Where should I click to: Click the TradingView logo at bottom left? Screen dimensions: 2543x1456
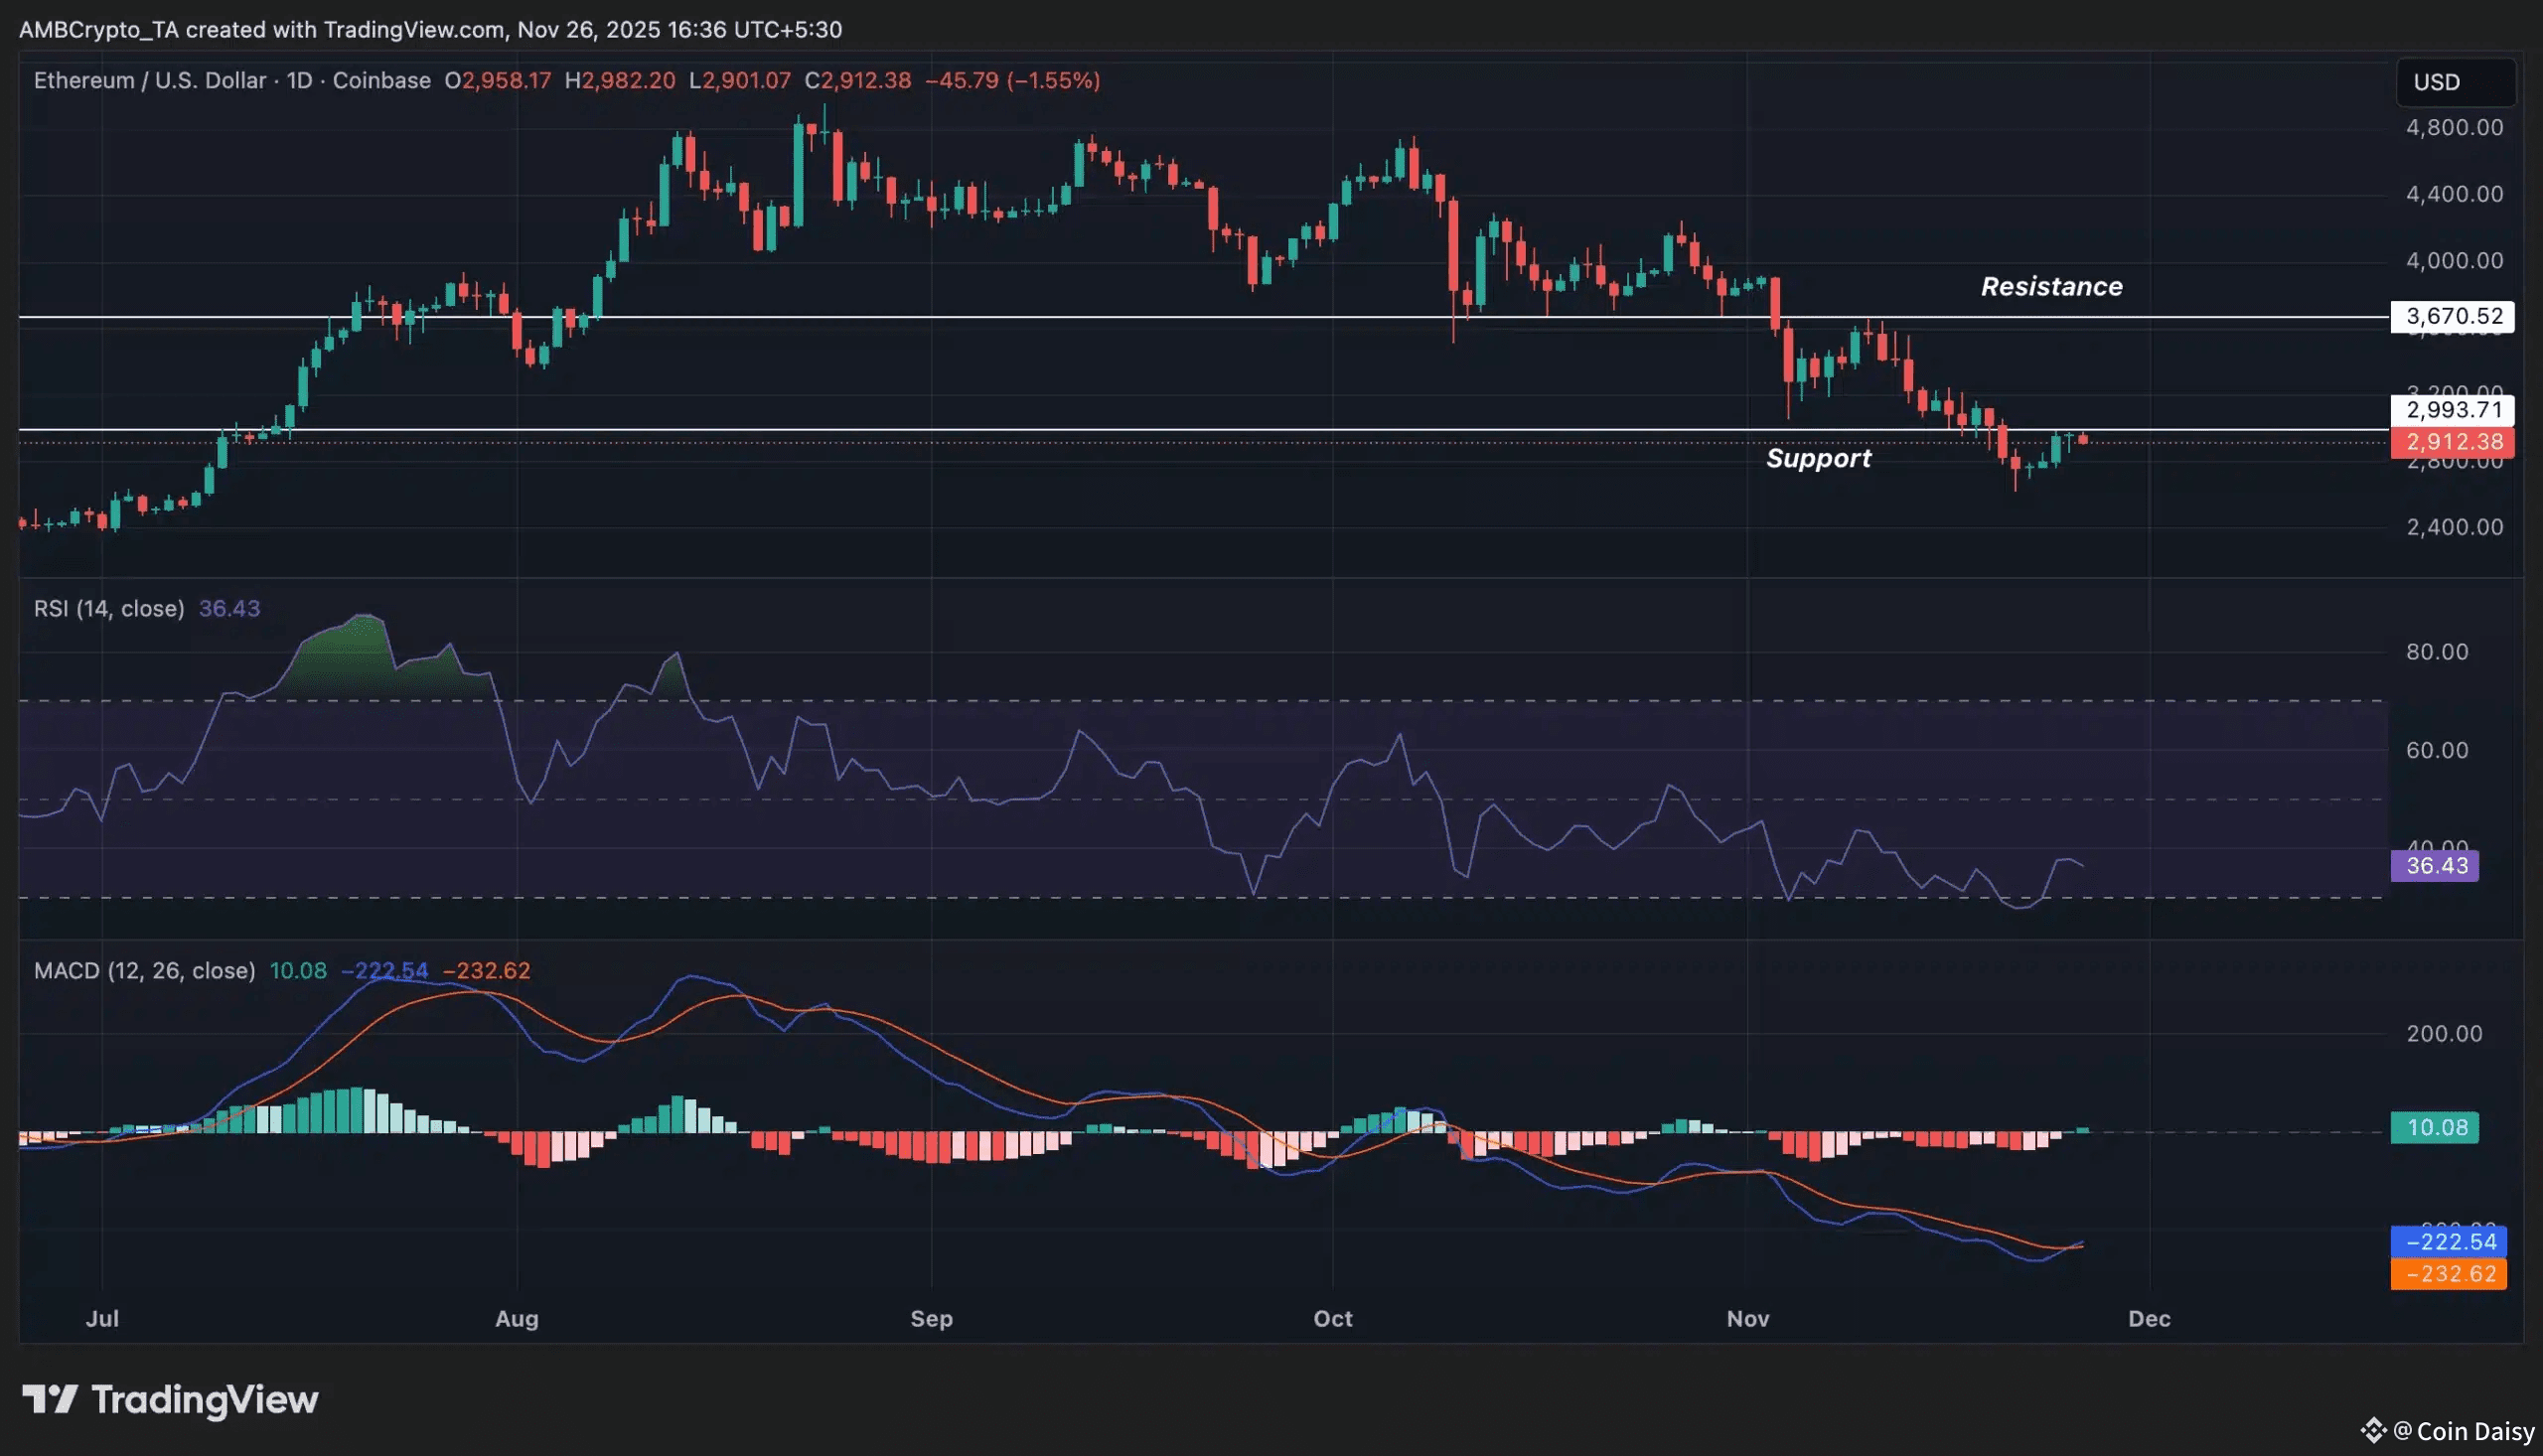point(170,1400)
